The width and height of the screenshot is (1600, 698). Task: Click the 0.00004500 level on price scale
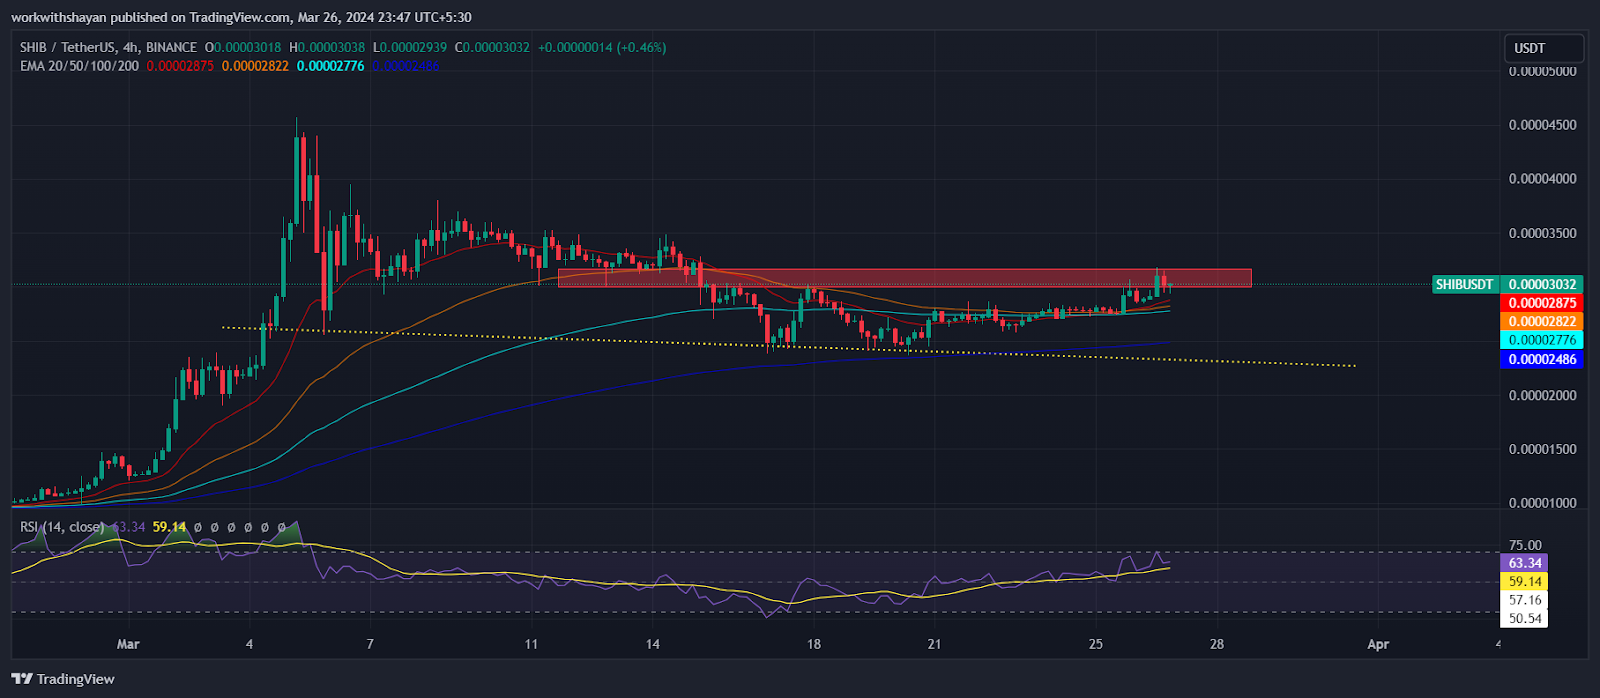[1542, 125]
